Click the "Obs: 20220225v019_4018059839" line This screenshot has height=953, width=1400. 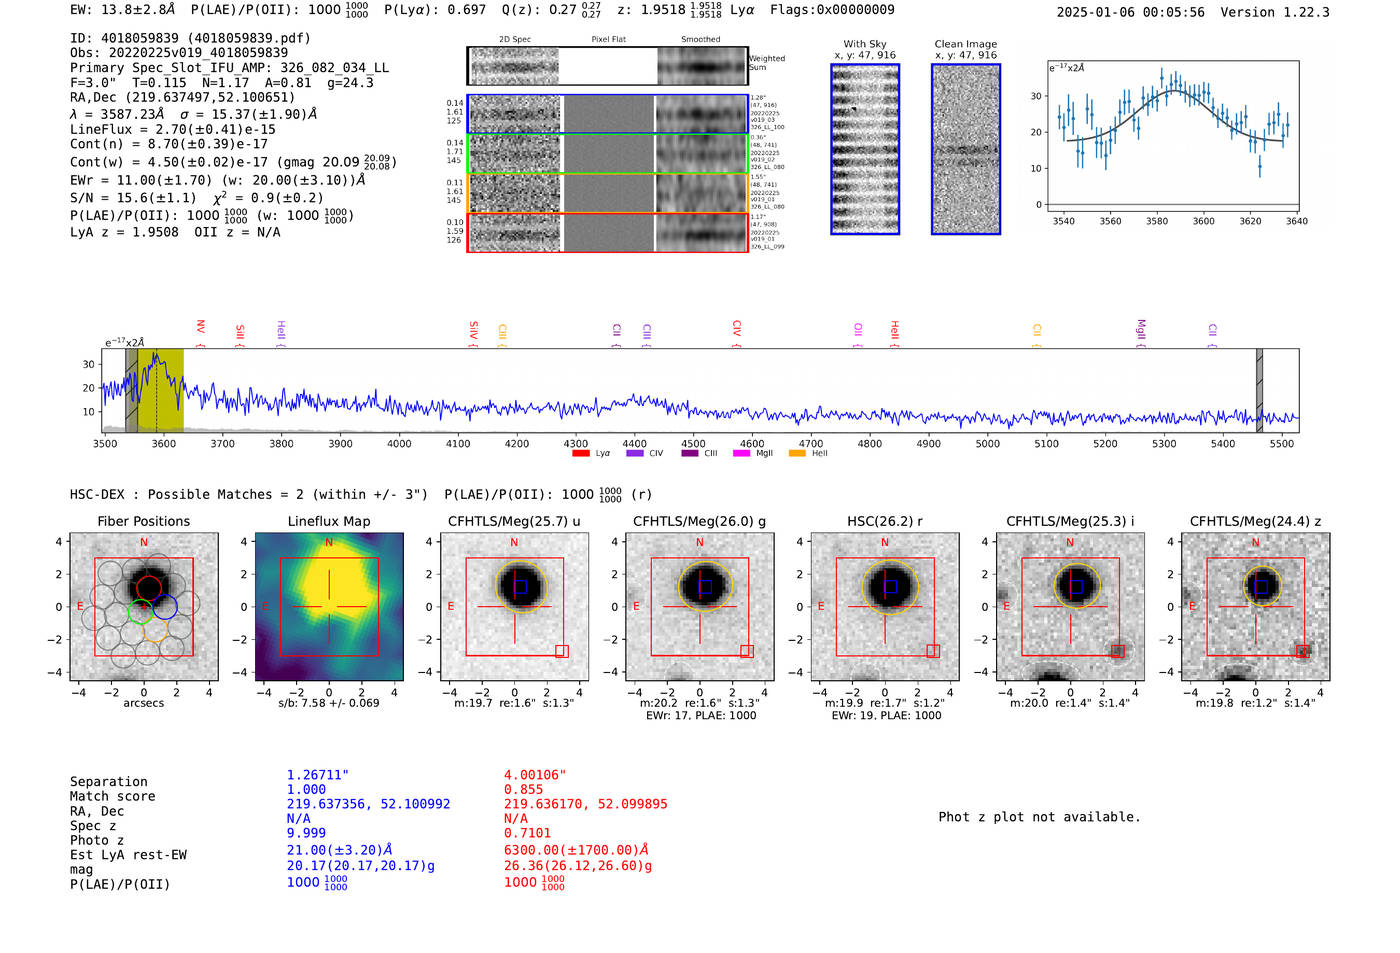point(179,53)
